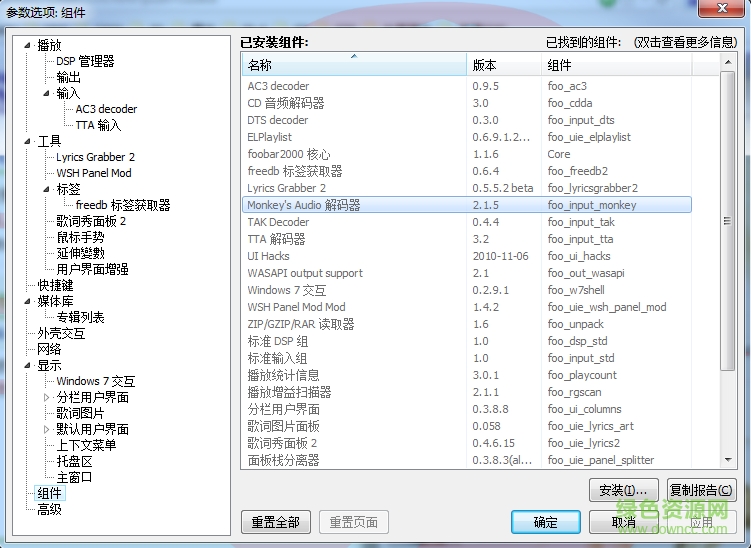Screen dimensions: 751x548
Task: Click the scrollbar up arrow
Action: 728,62
